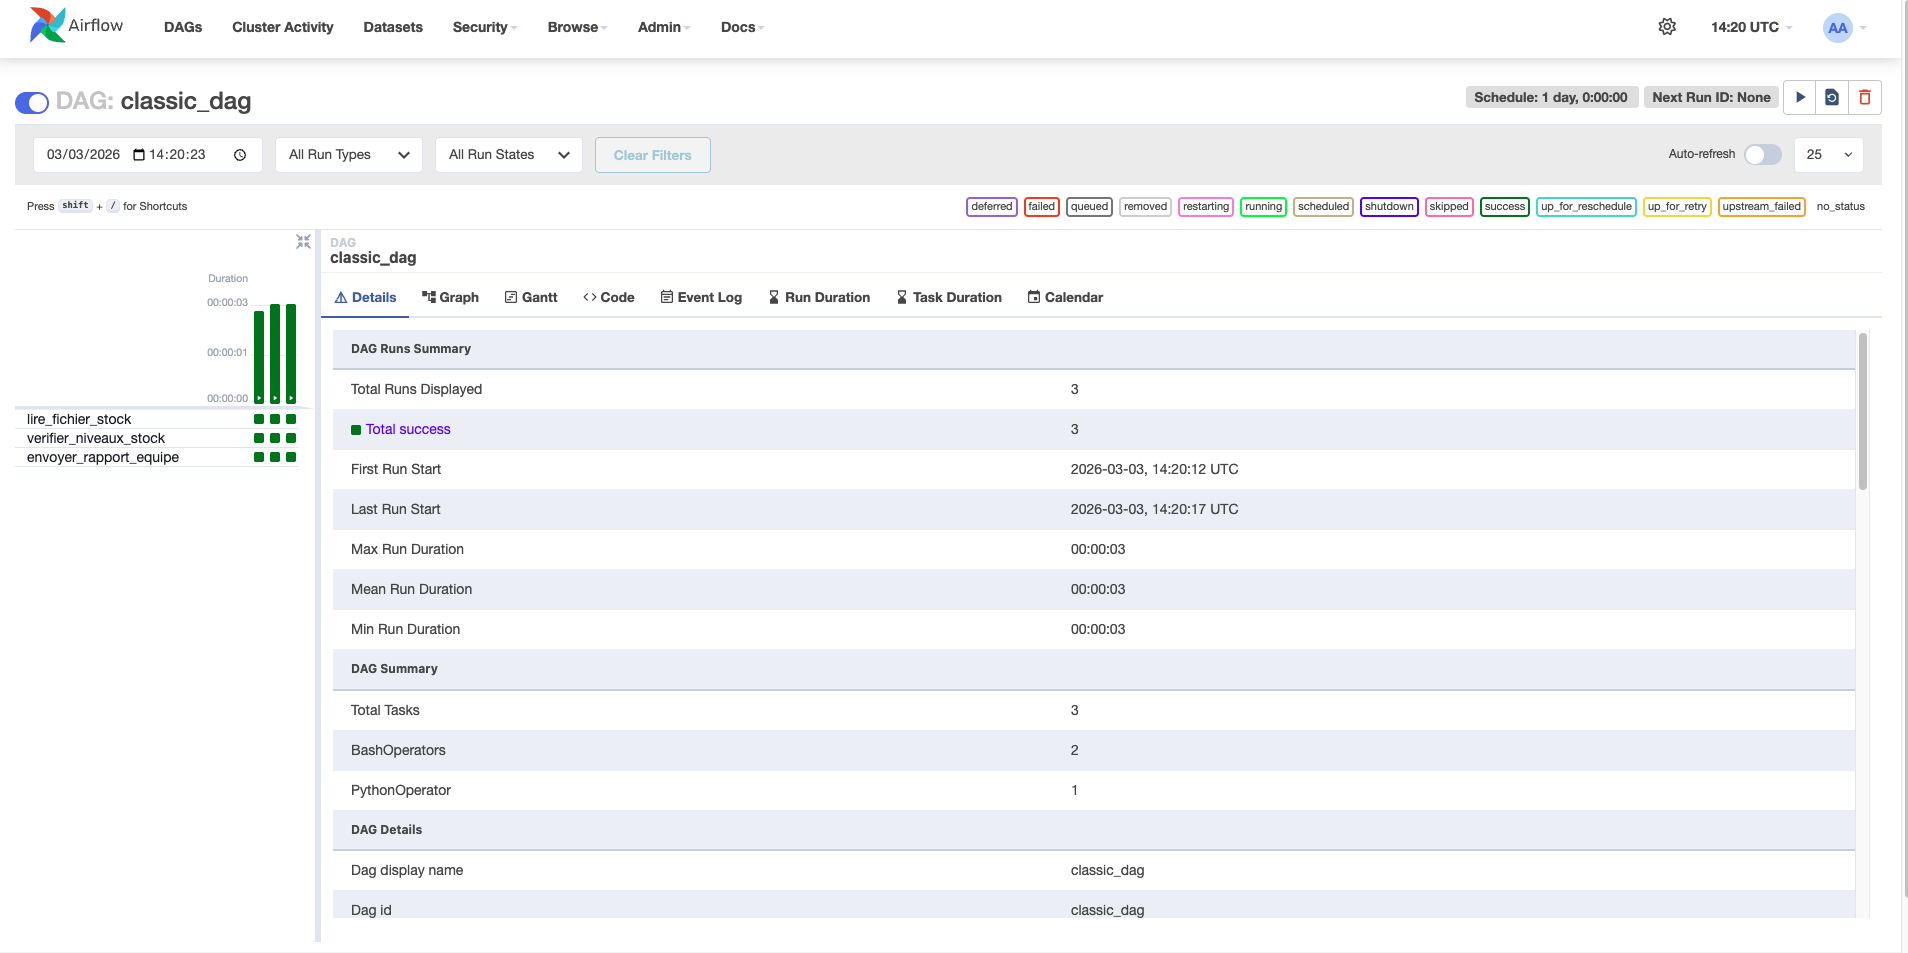Open the 25 runs count dropdown
The width and height of the screenshot is (1908, 953).
1828,155
